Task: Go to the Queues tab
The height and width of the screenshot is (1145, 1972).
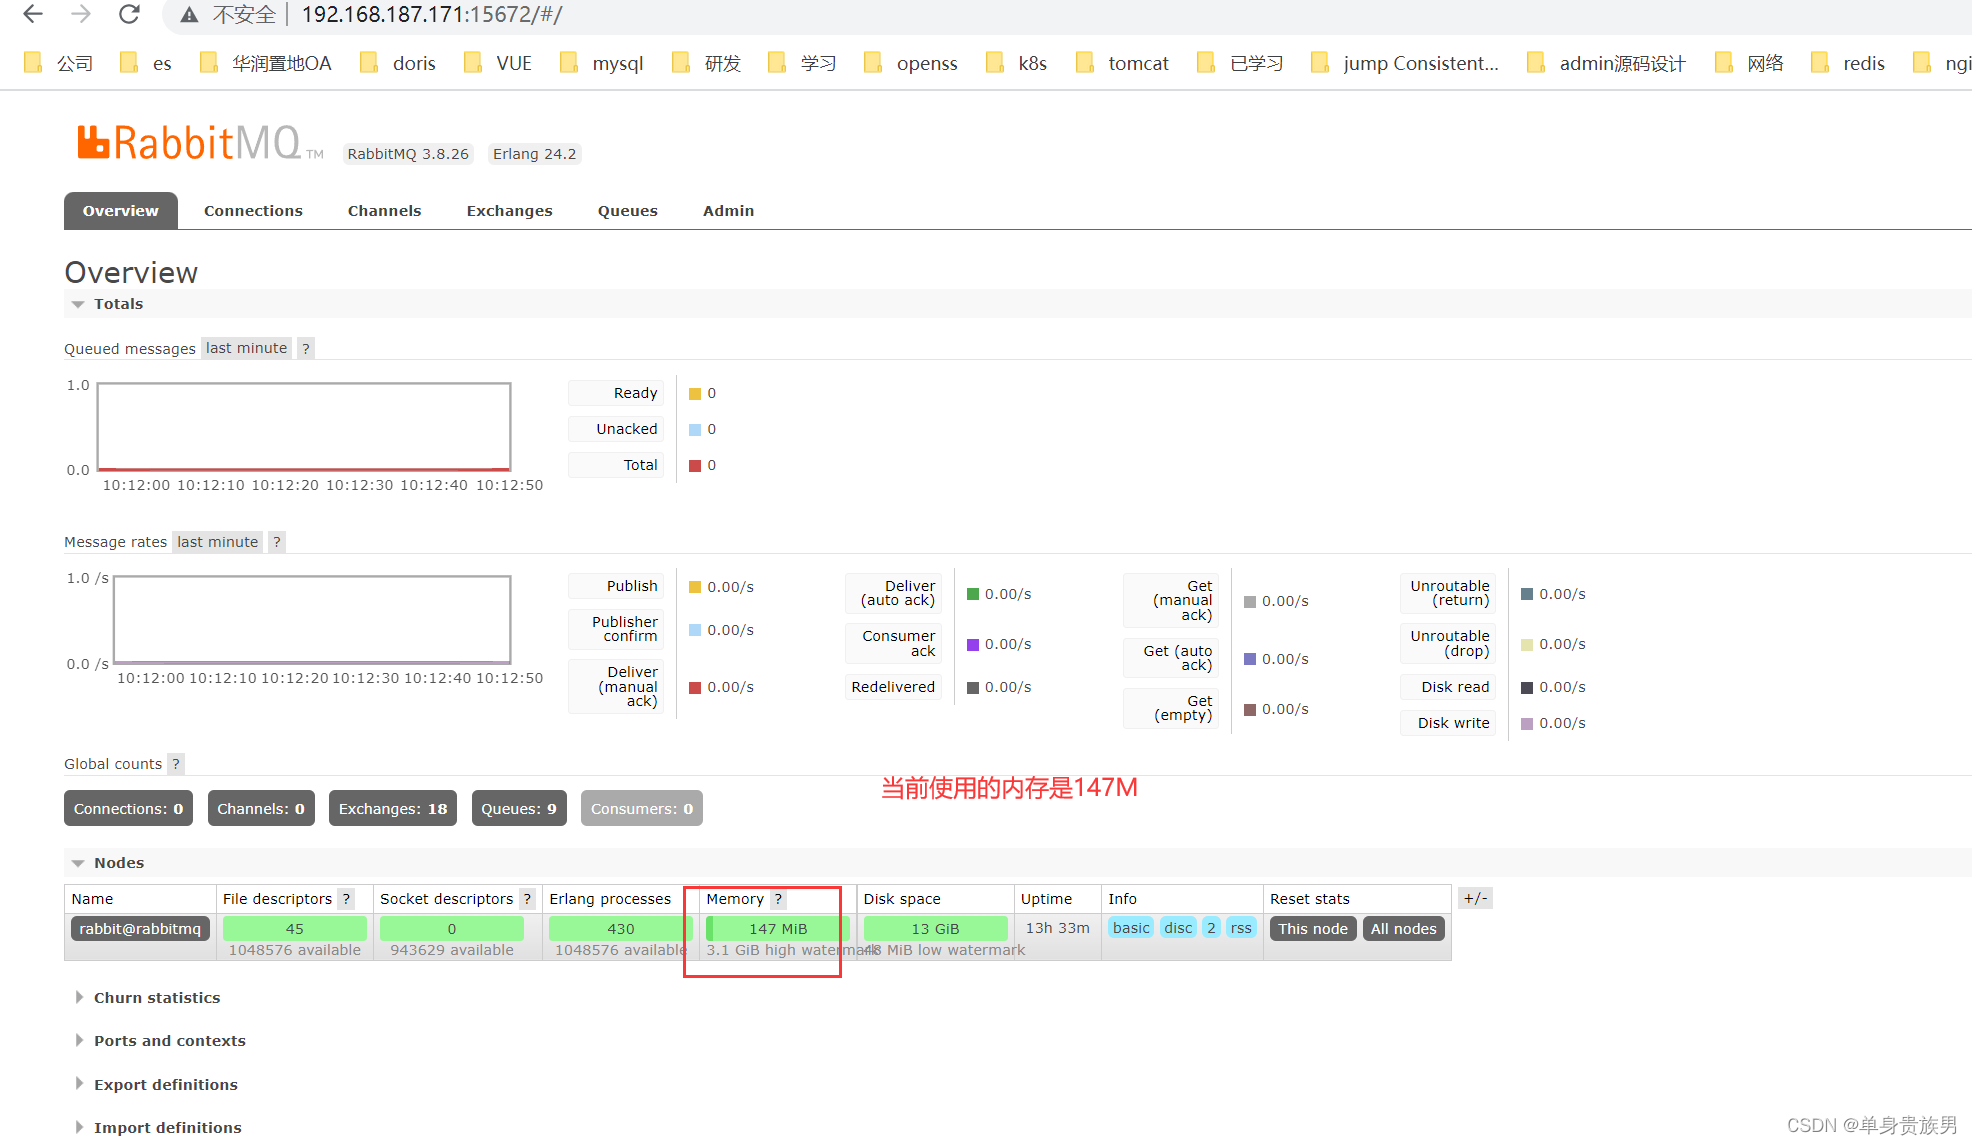Action: coord(628,211)
